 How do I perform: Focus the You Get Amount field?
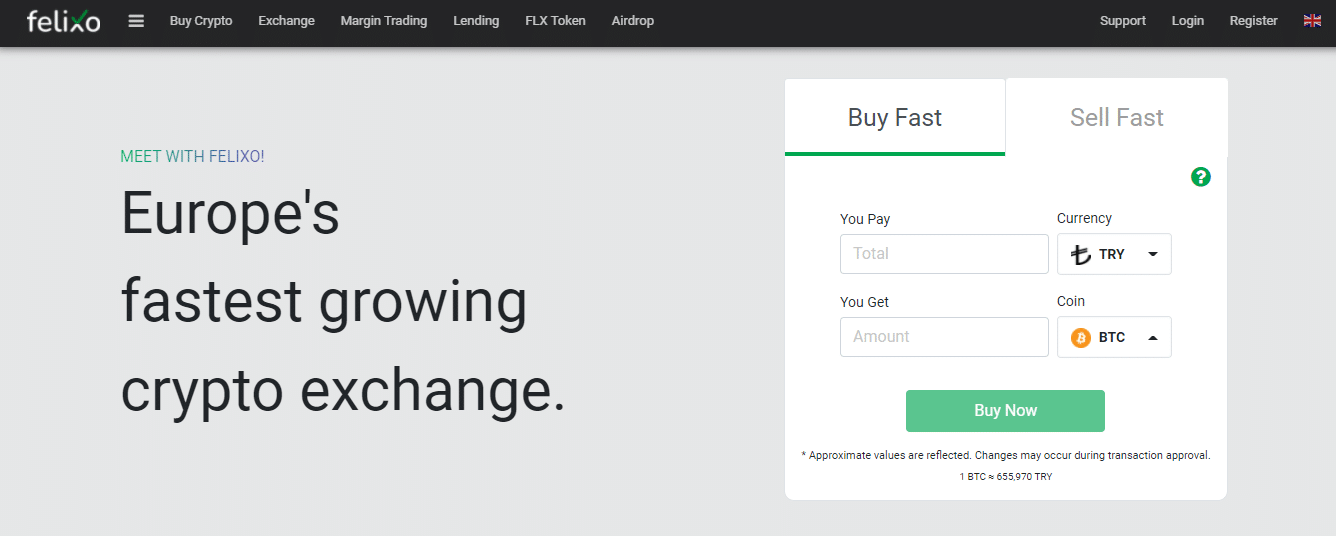click(x=943, y=337)
